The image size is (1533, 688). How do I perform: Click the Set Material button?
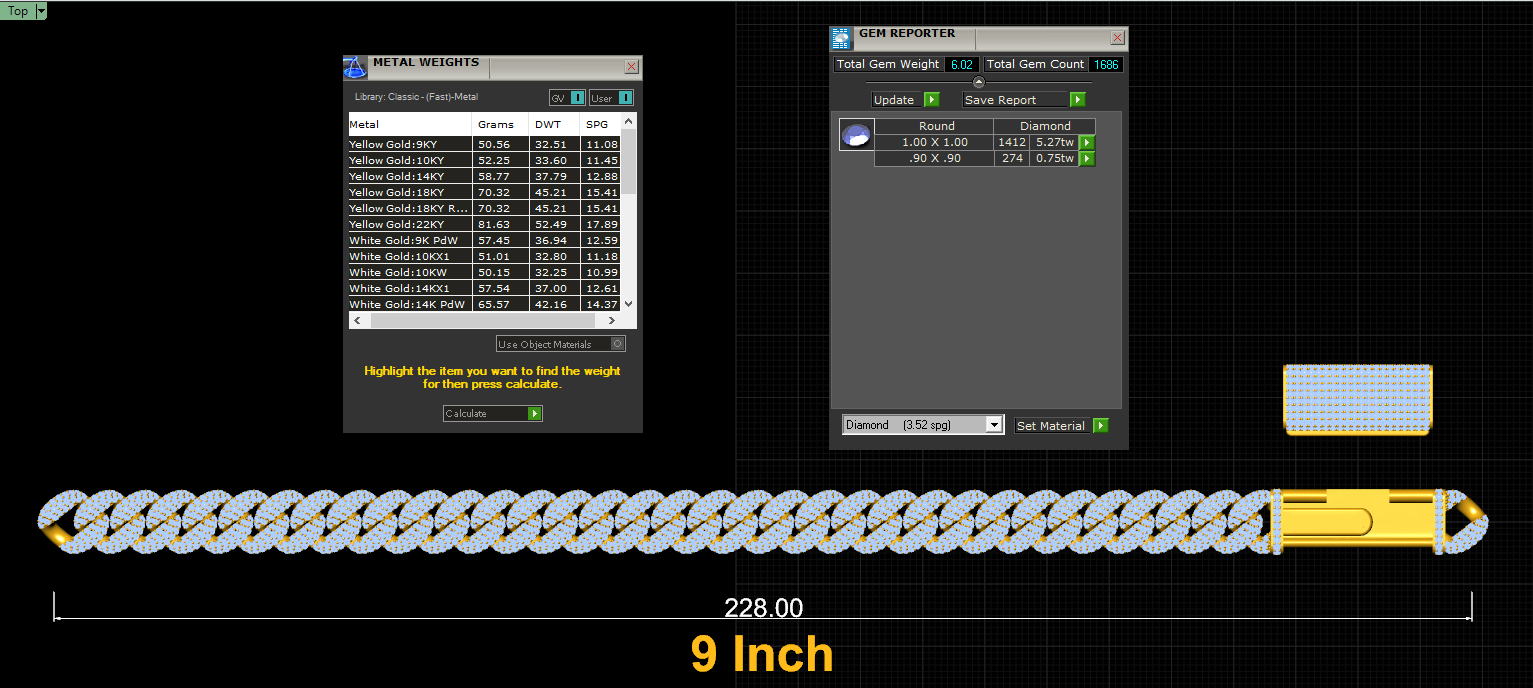(1053, 426)
